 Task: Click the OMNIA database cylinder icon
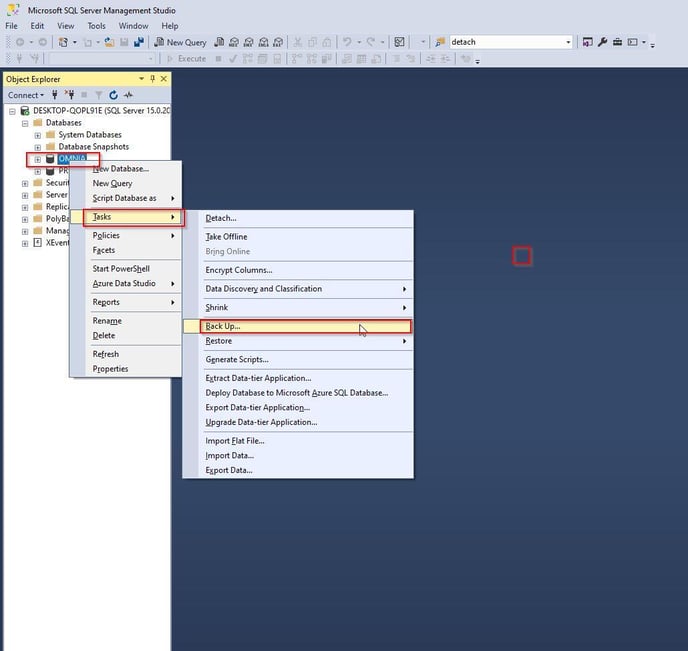[50, 159]
